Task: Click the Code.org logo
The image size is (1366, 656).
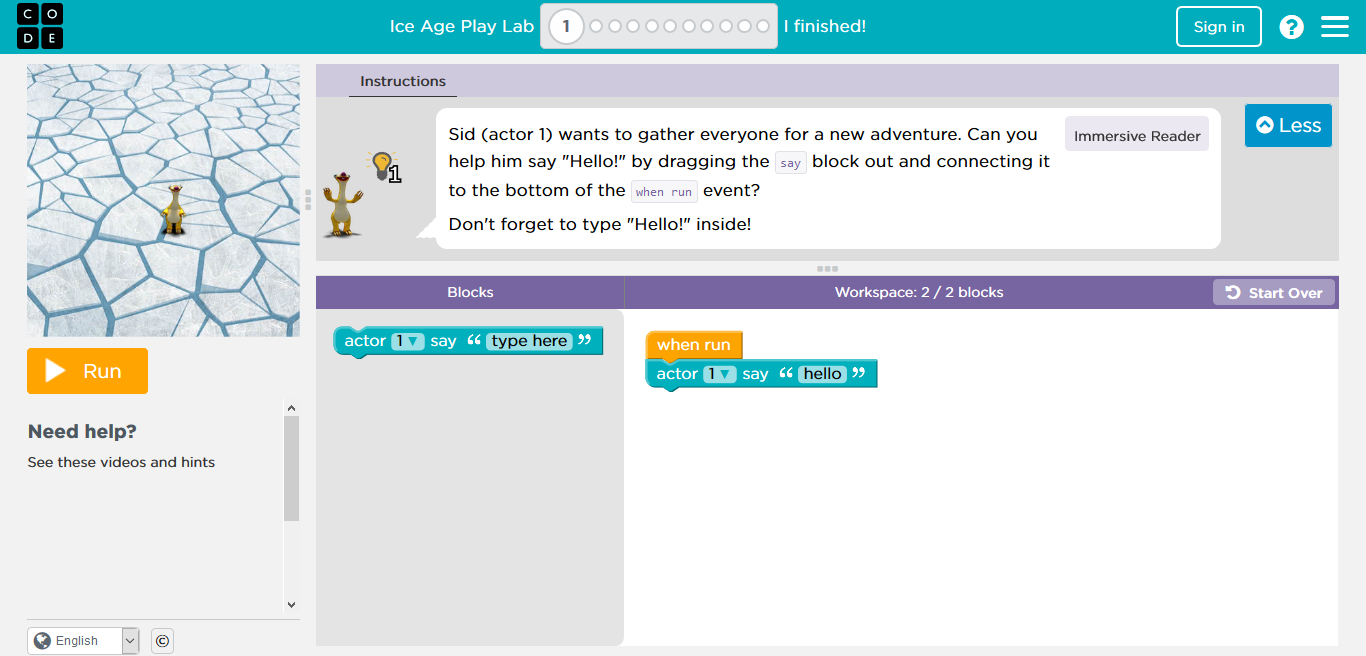Action: tap(41, 26)
